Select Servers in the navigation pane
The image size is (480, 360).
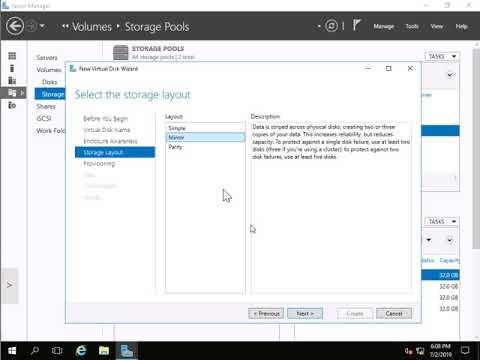(x=47, y=58)
